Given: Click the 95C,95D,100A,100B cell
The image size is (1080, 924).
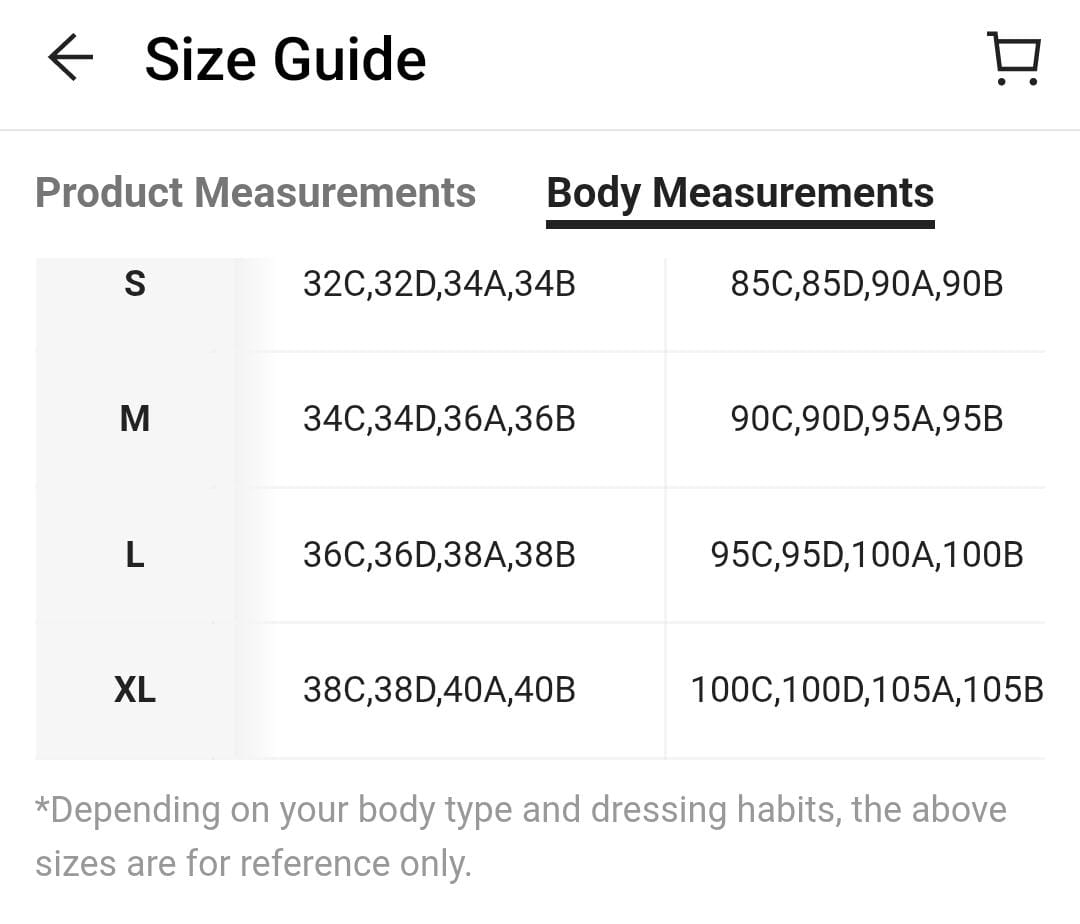Looking at the screenshot, I should click(866, 554).
